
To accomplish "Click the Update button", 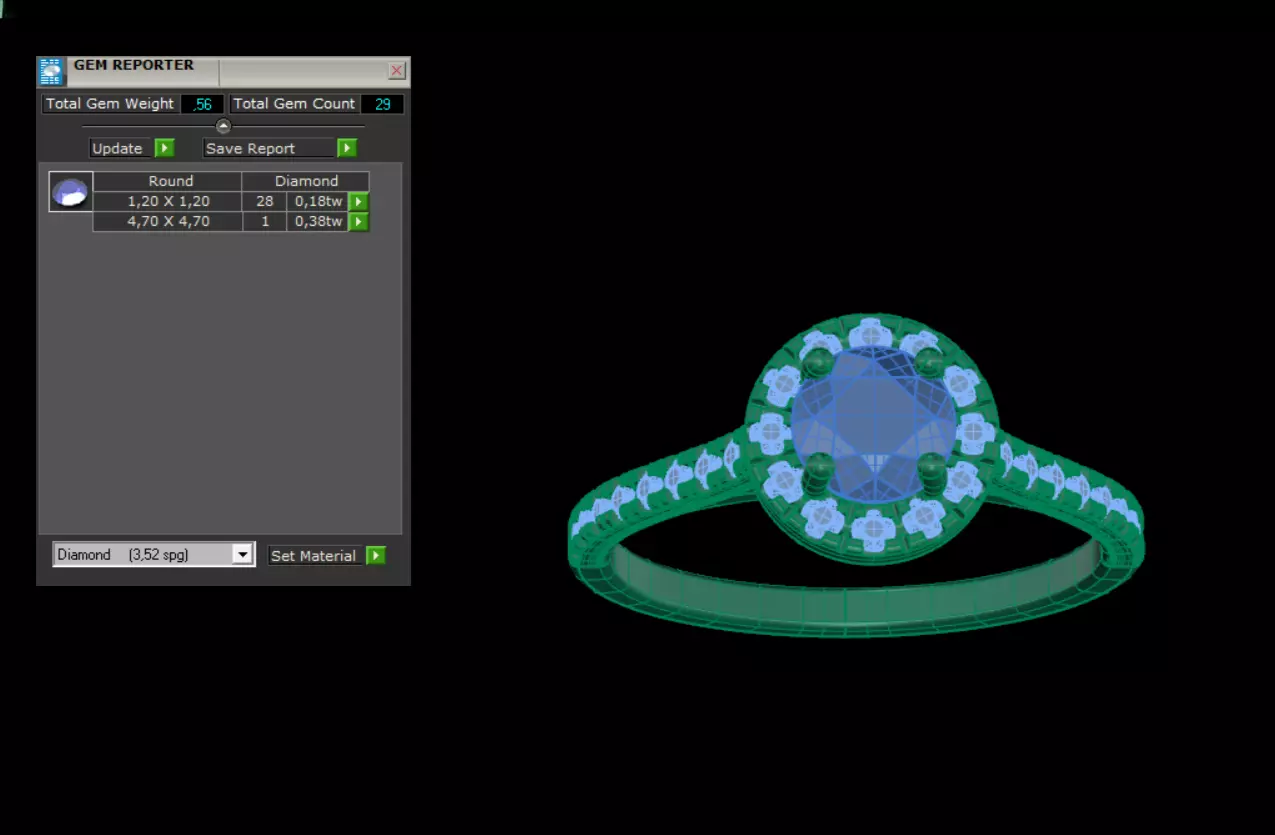I will click(120, 148).
